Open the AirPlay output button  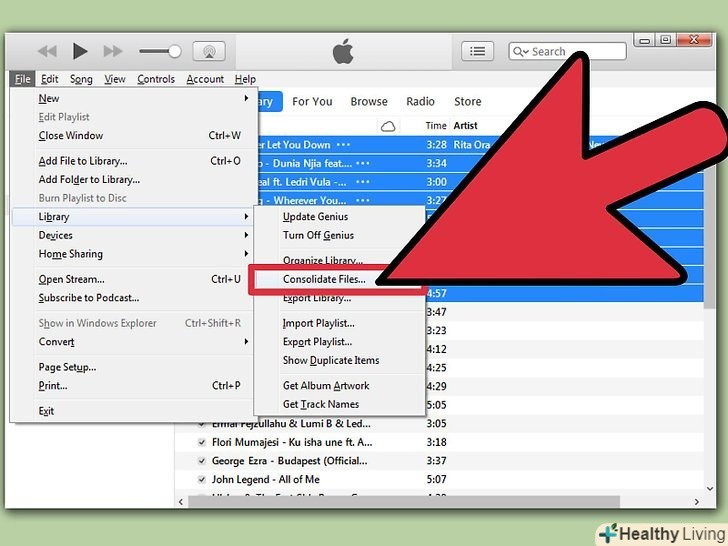pos(209,51)
